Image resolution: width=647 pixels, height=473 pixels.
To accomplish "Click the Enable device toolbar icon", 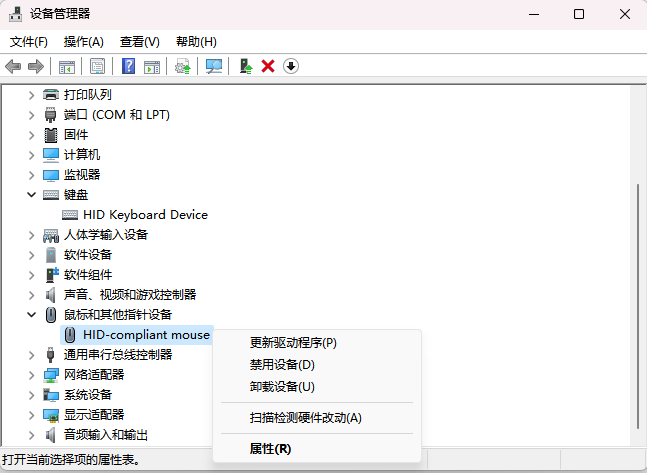I will click(x=246, y=66).
